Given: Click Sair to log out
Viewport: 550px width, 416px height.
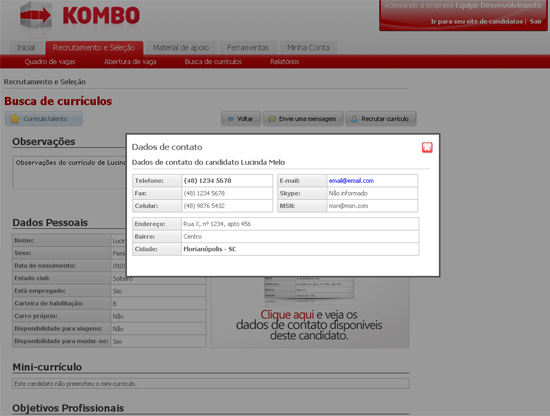Looking at the screenshot, I should point(536,21).
